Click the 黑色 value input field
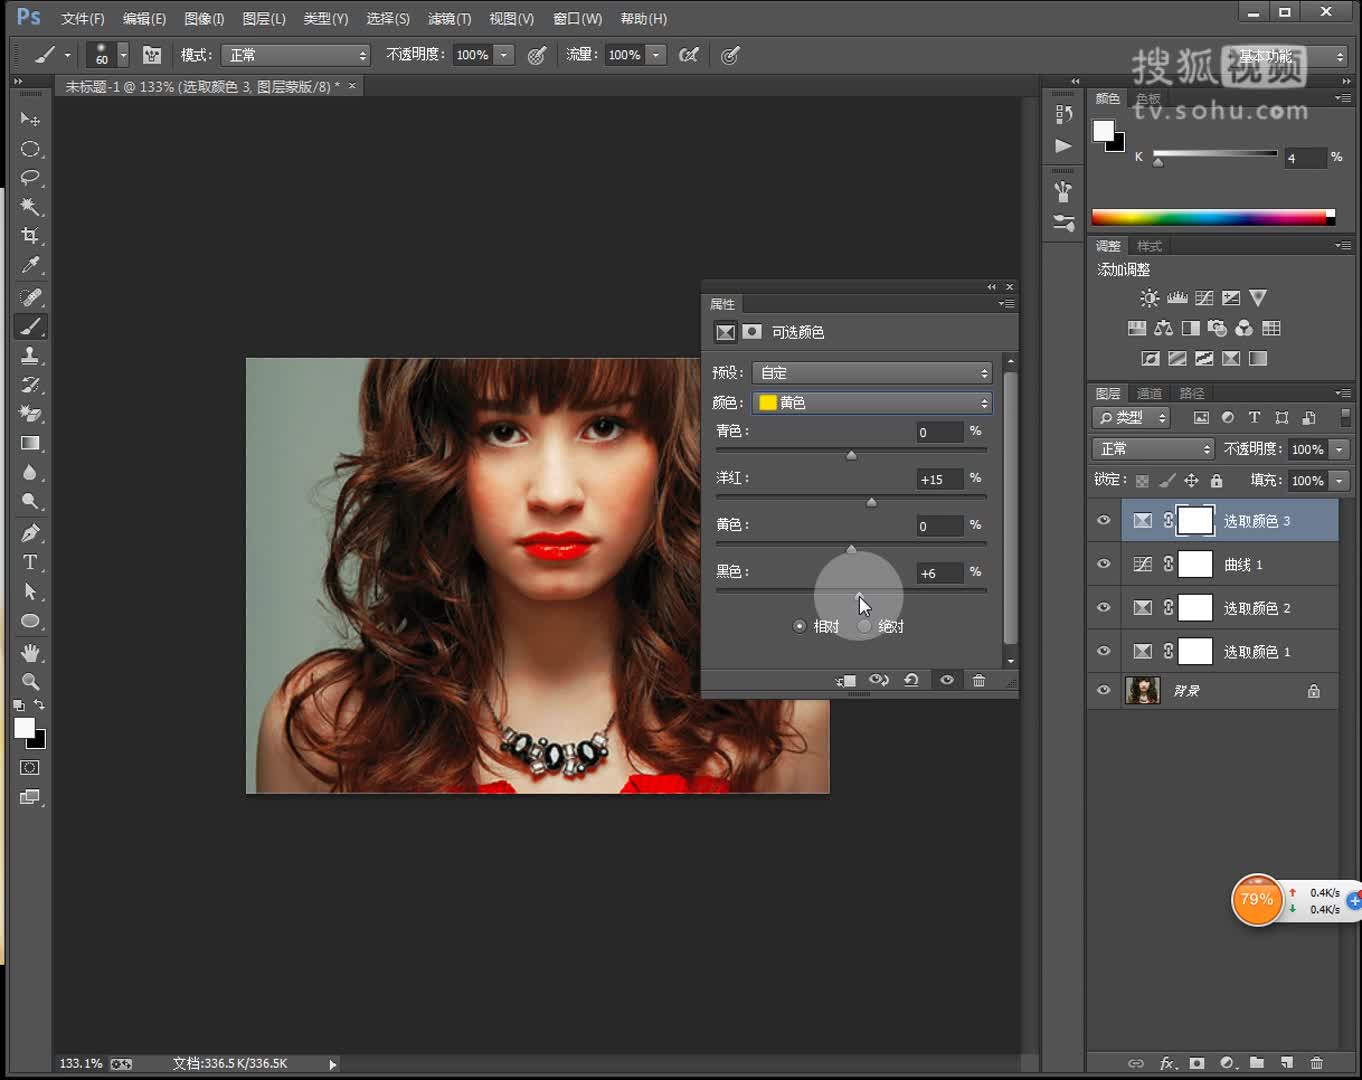This screenshot has height=1080, width=1362. click(x=939, y=573)
